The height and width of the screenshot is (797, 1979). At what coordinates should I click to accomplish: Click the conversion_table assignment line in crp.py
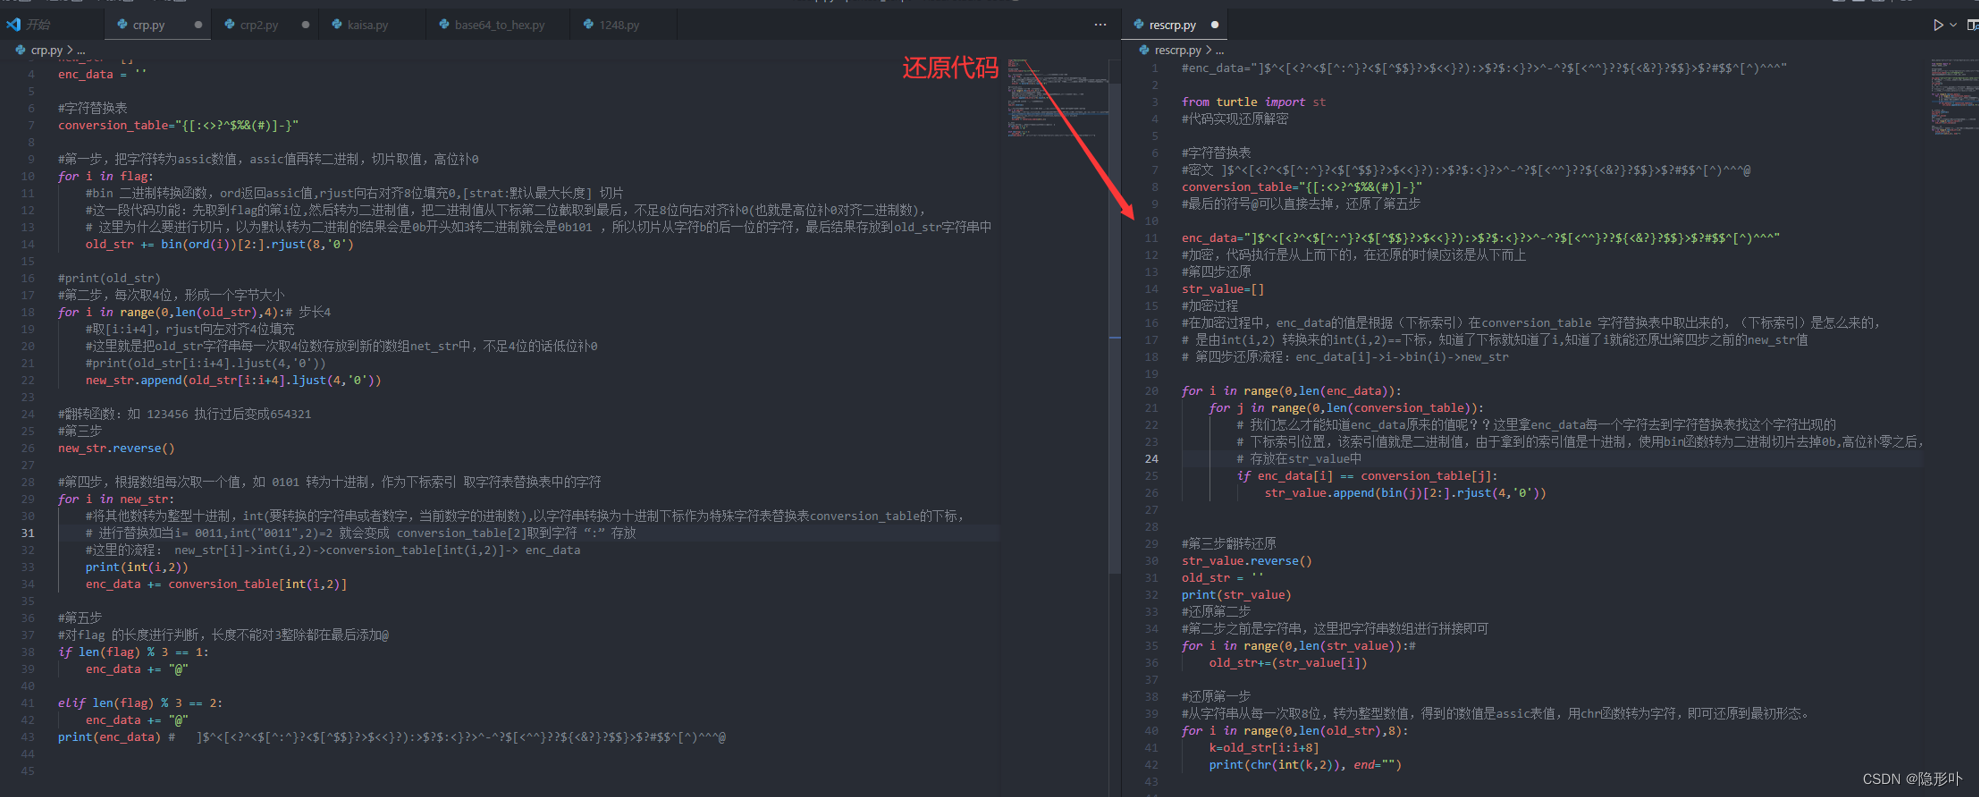(178, 125)
